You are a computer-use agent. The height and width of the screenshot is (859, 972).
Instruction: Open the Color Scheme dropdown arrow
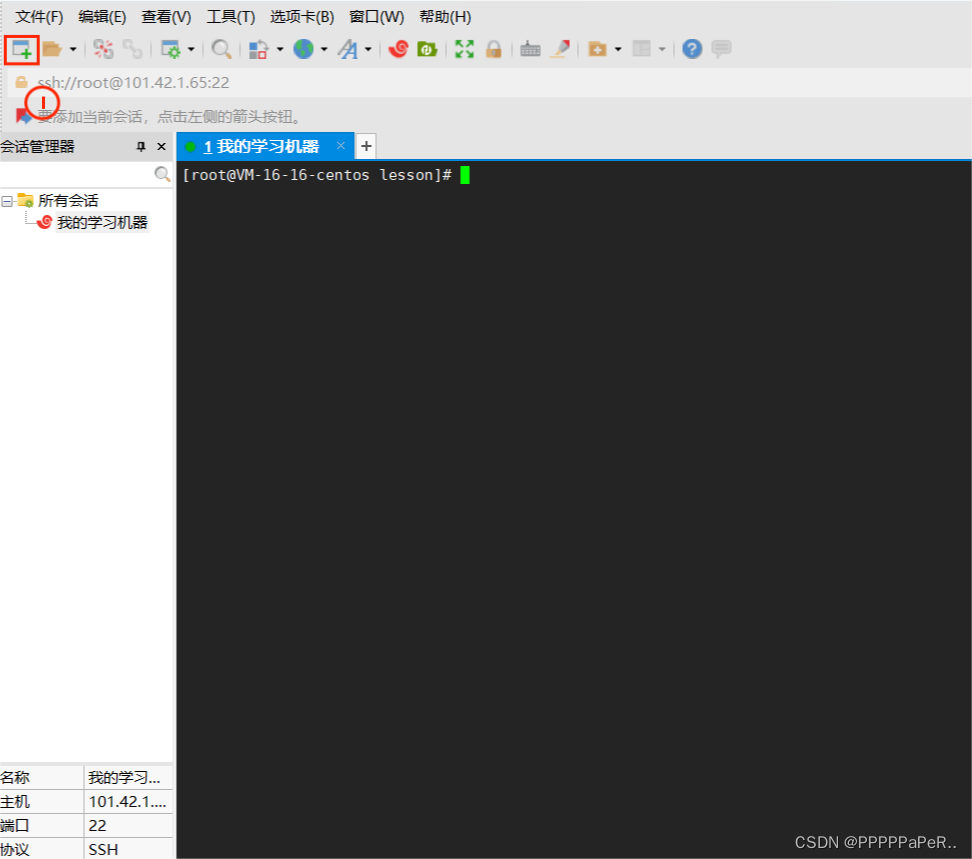tap(280, 49)
